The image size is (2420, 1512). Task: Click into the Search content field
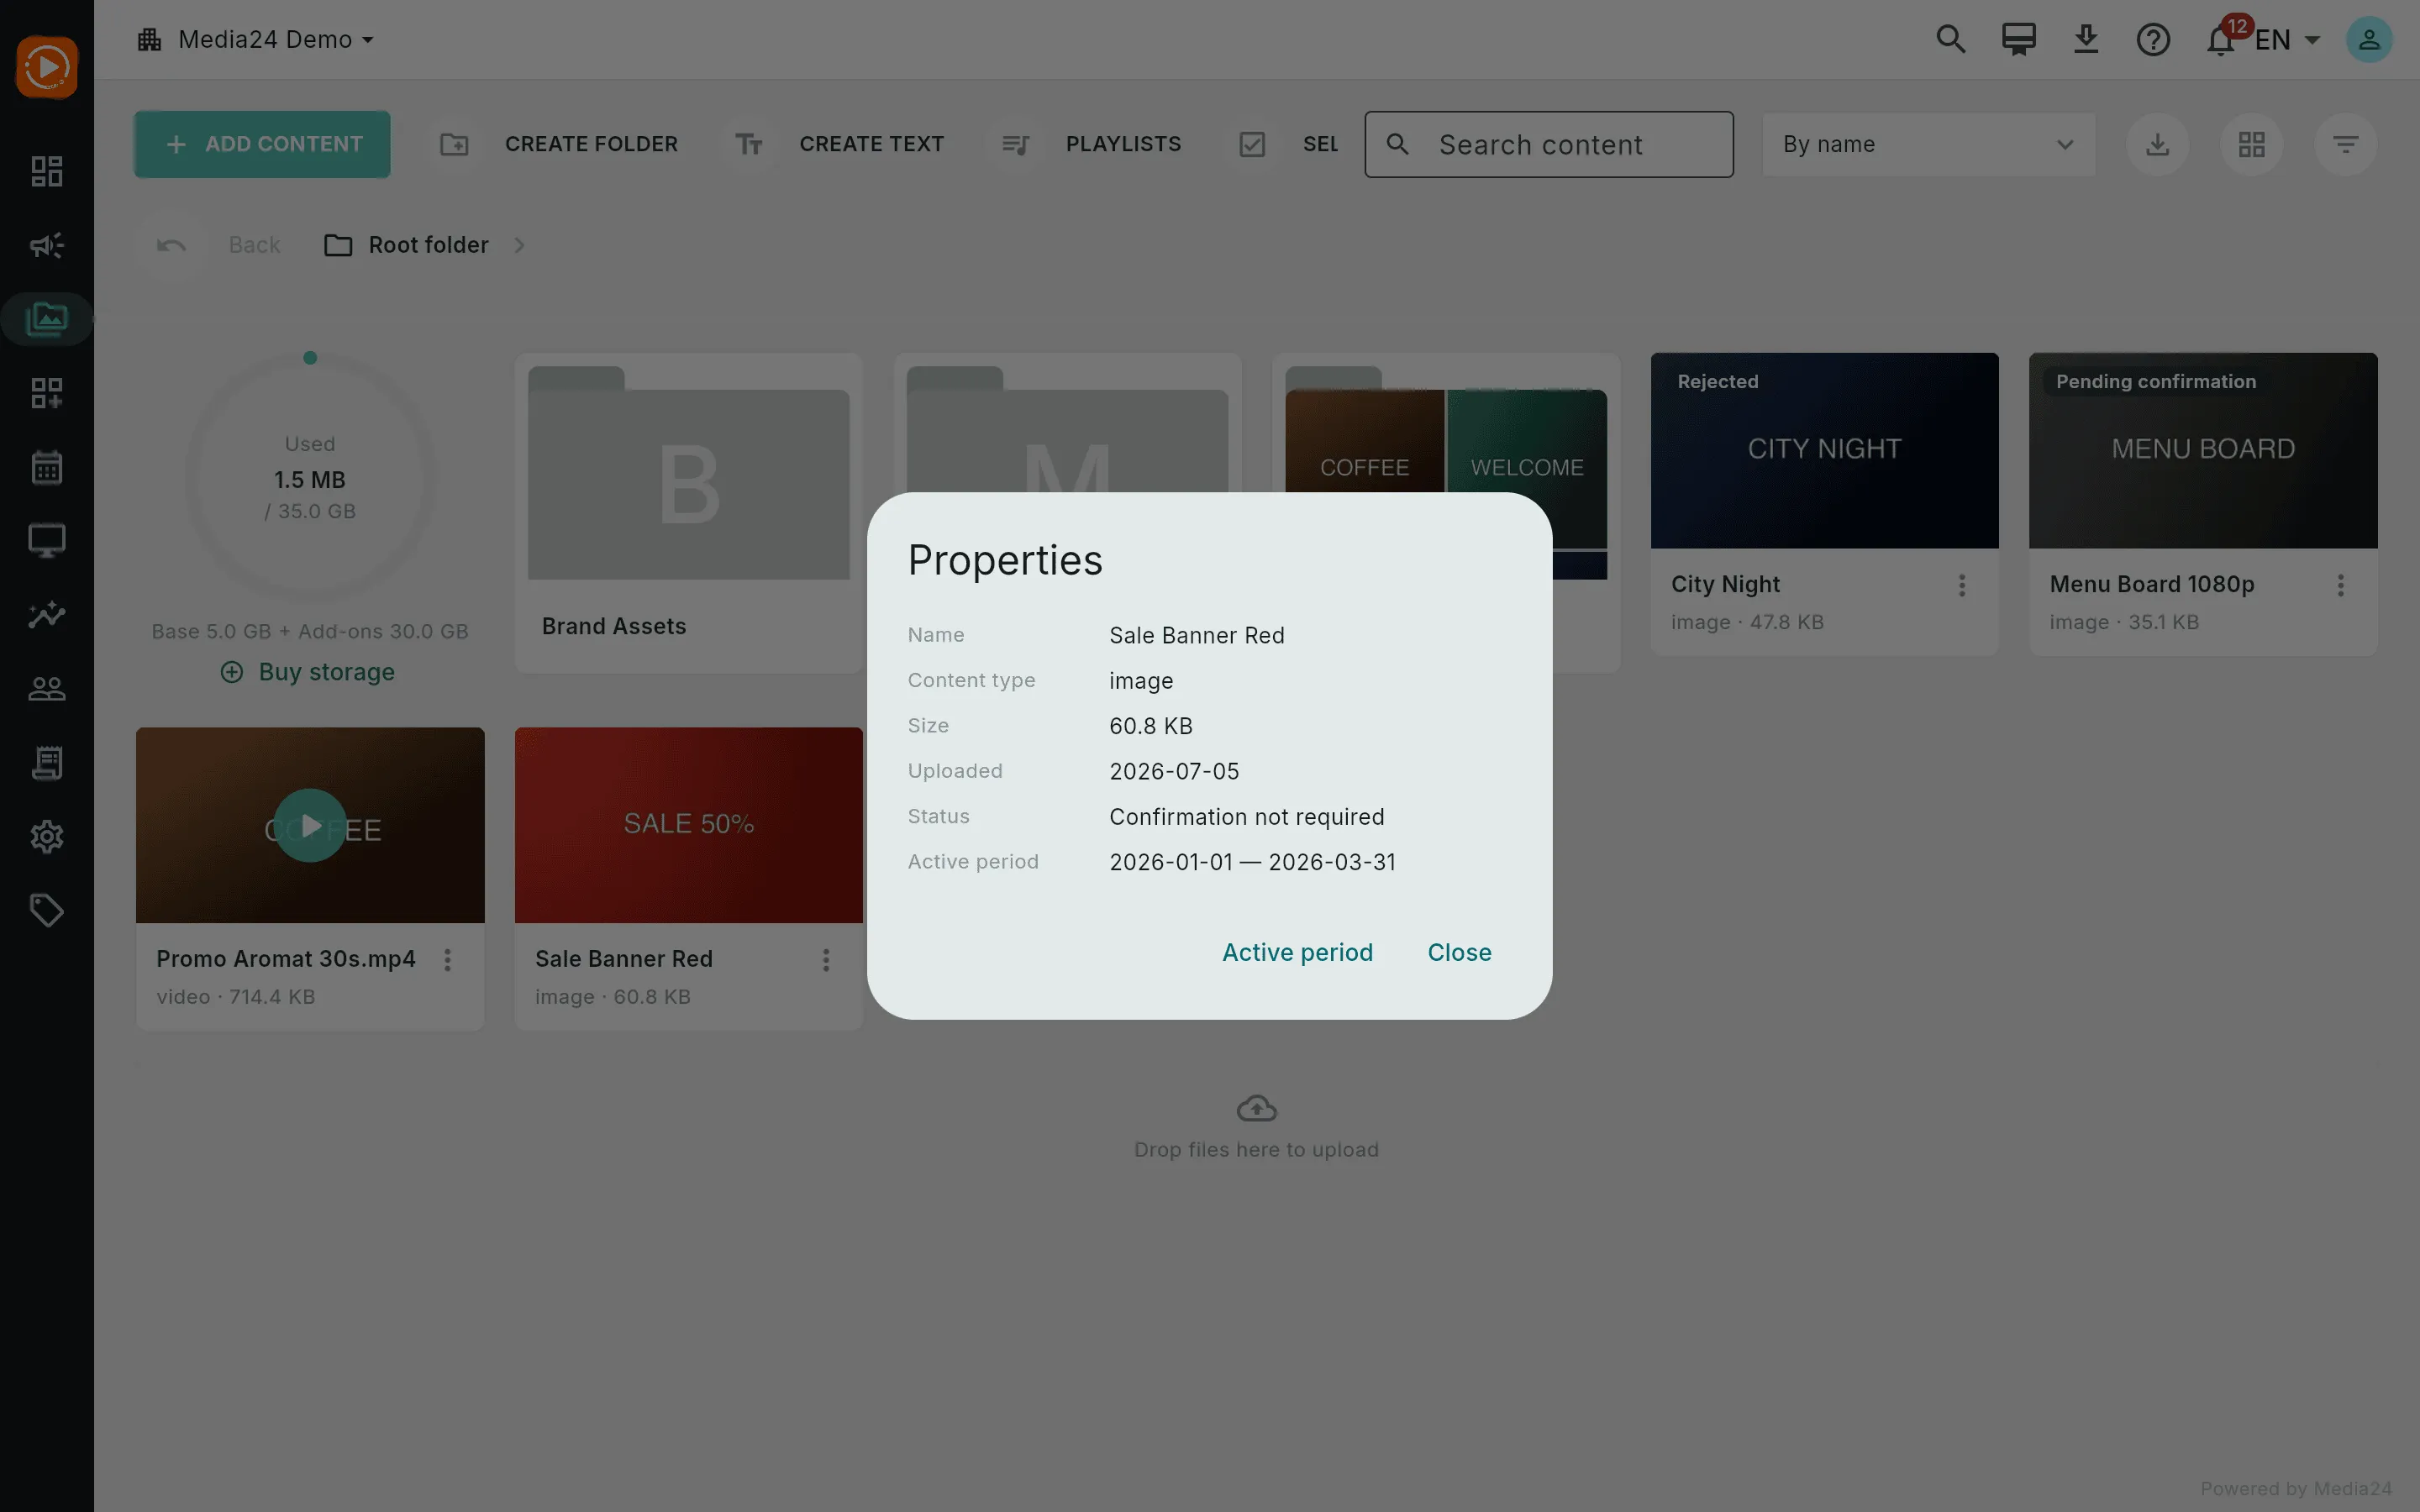tap(1548, 144)
